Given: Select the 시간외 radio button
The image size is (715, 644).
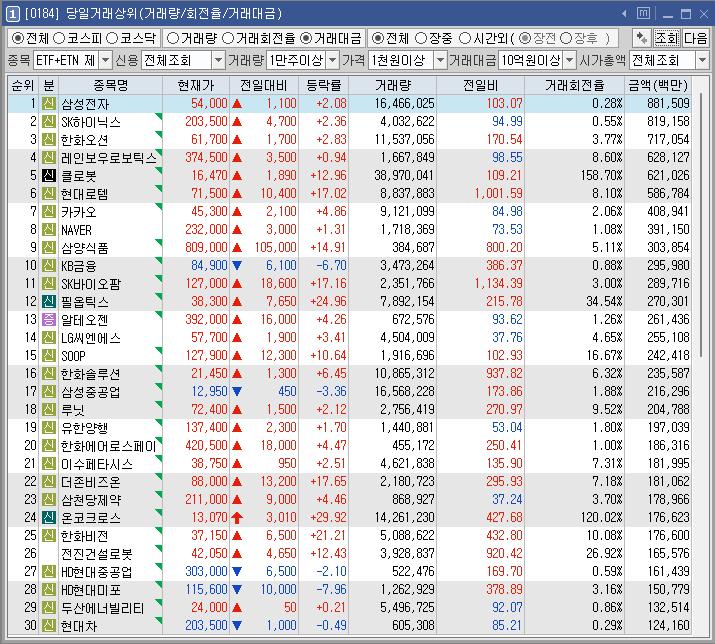Looking at the screenshot, I should point(465,38).
